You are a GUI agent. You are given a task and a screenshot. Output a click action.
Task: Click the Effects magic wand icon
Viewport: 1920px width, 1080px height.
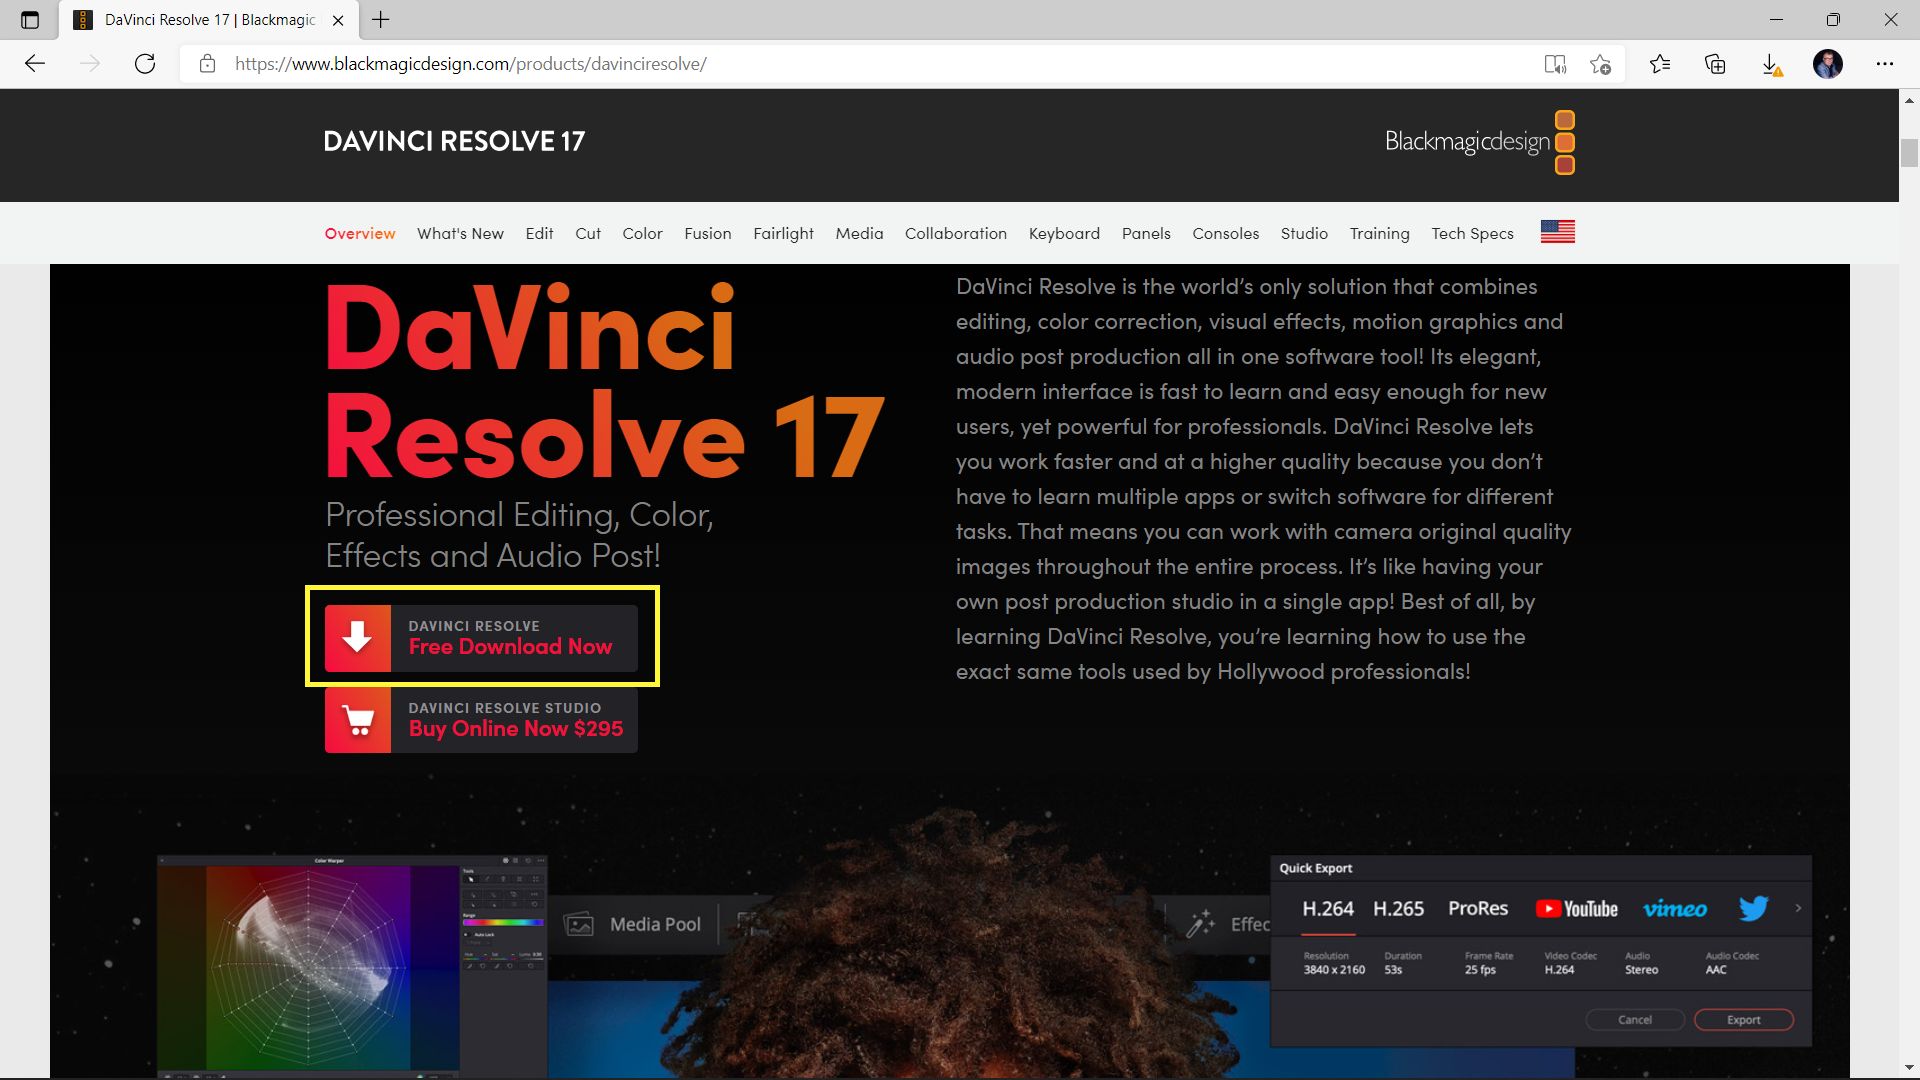coord(1203,923)
